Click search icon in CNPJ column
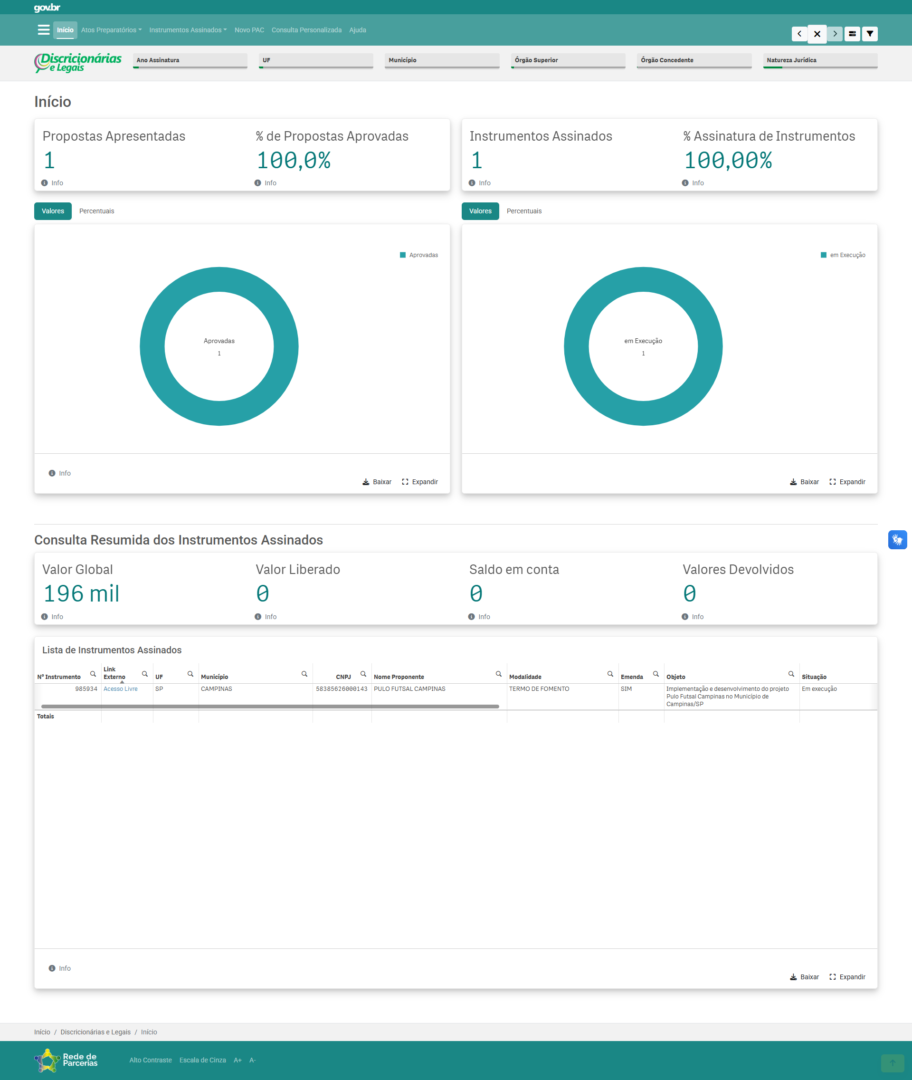 click(363, 674)
